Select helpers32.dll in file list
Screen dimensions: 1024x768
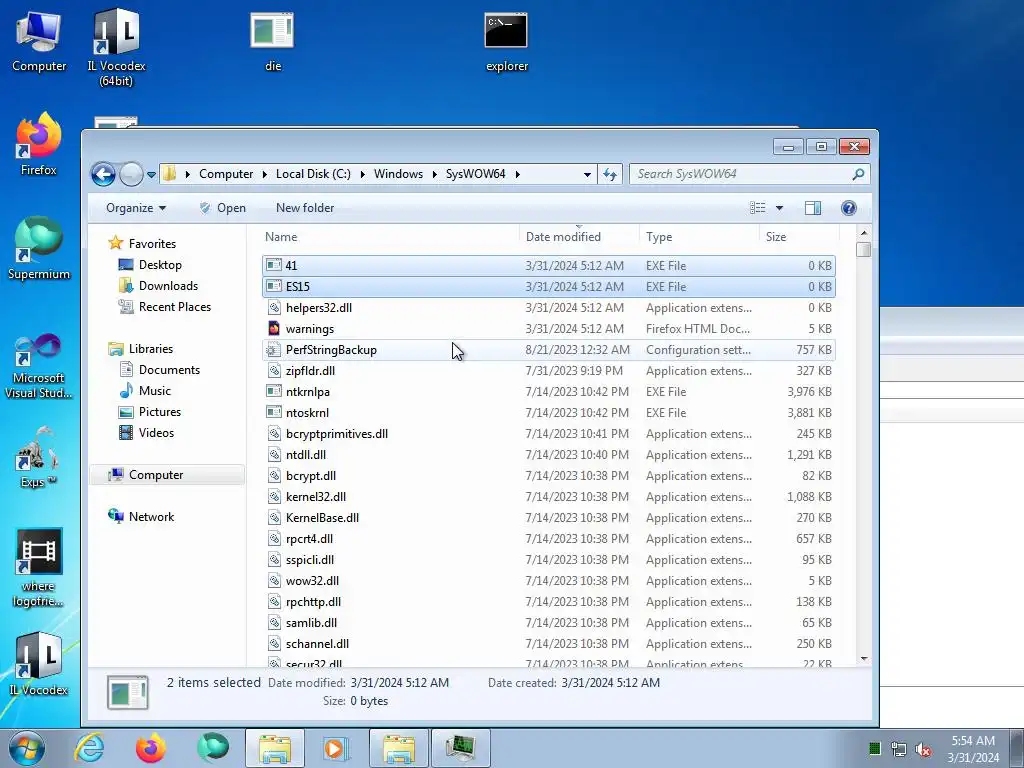point(549,308)
